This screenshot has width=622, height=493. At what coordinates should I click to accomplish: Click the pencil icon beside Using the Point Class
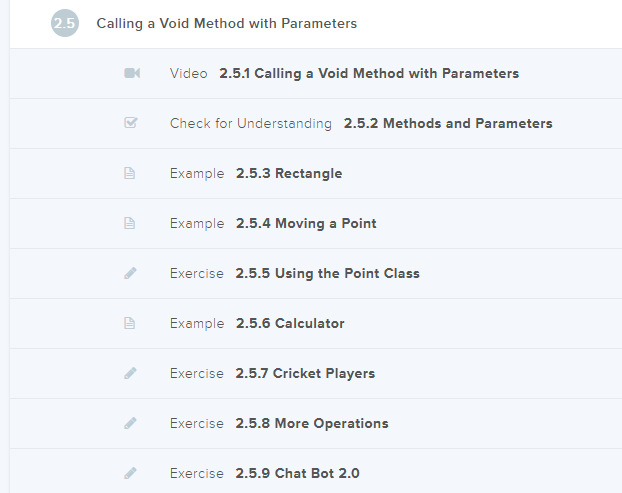(x=130, y=273)
